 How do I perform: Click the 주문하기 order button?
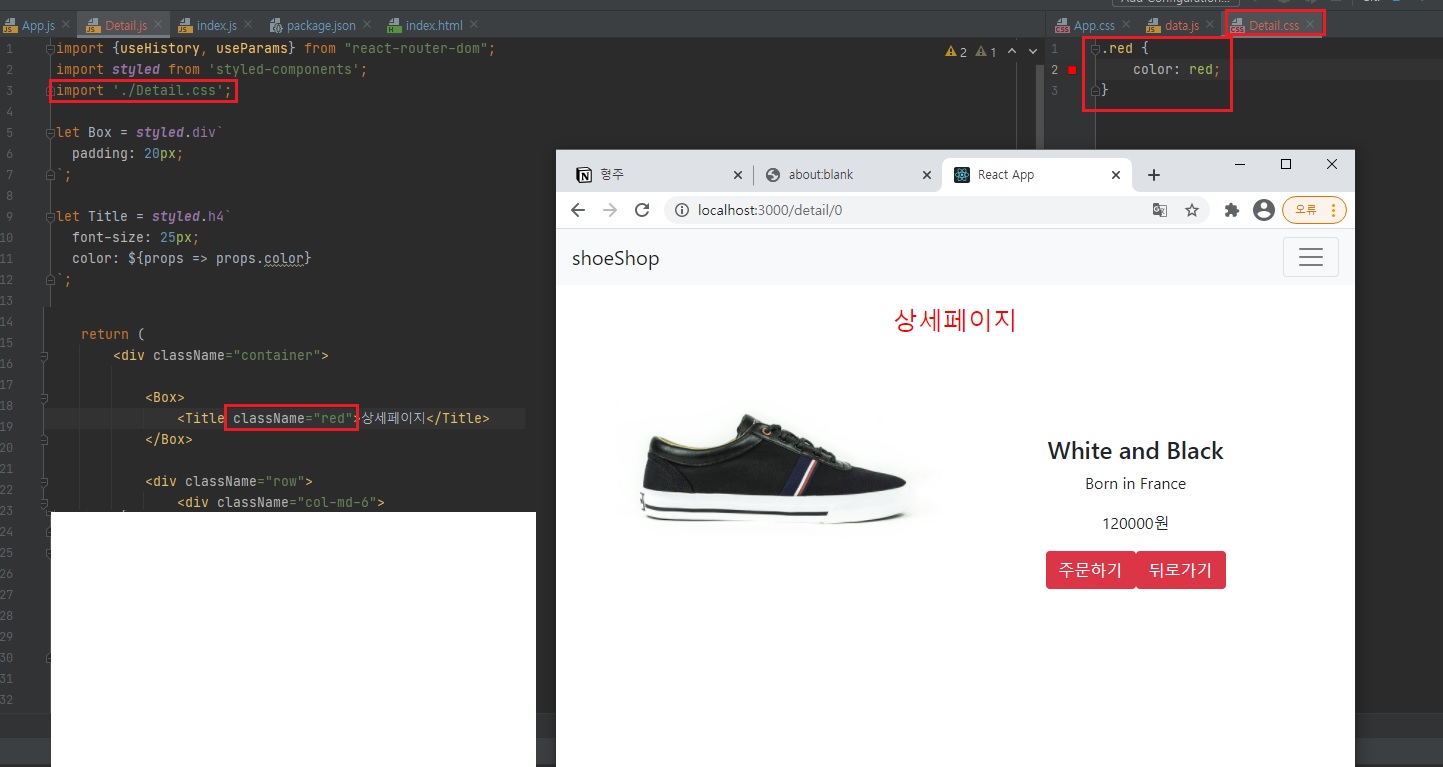1090,570
